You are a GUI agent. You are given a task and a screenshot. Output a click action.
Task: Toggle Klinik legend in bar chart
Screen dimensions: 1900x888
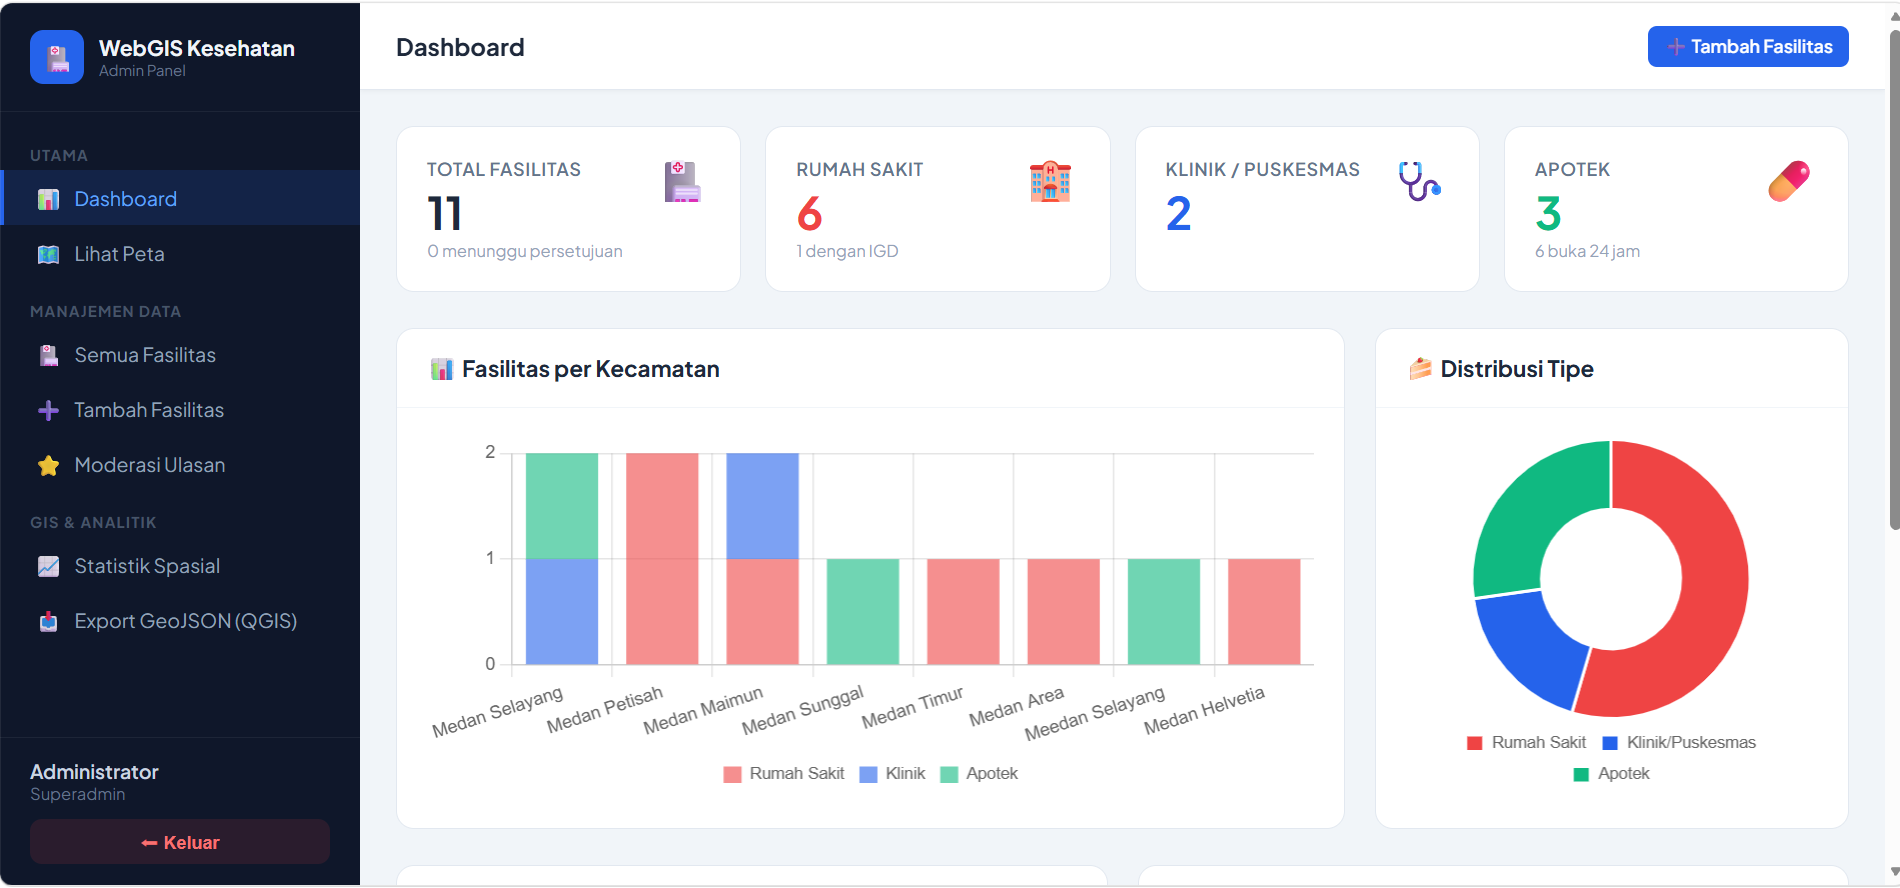point(892,774)
